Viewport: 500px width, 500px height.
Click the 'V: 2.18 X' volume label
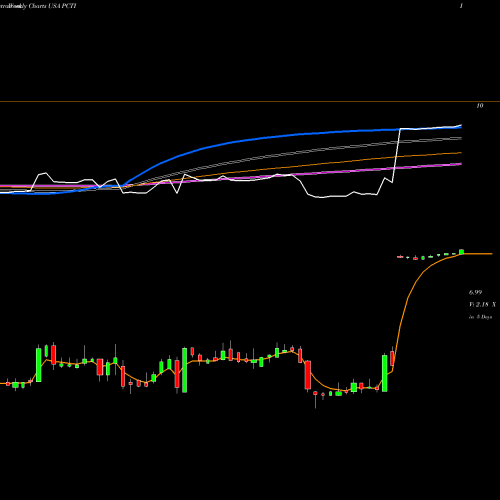pos(482,304)
